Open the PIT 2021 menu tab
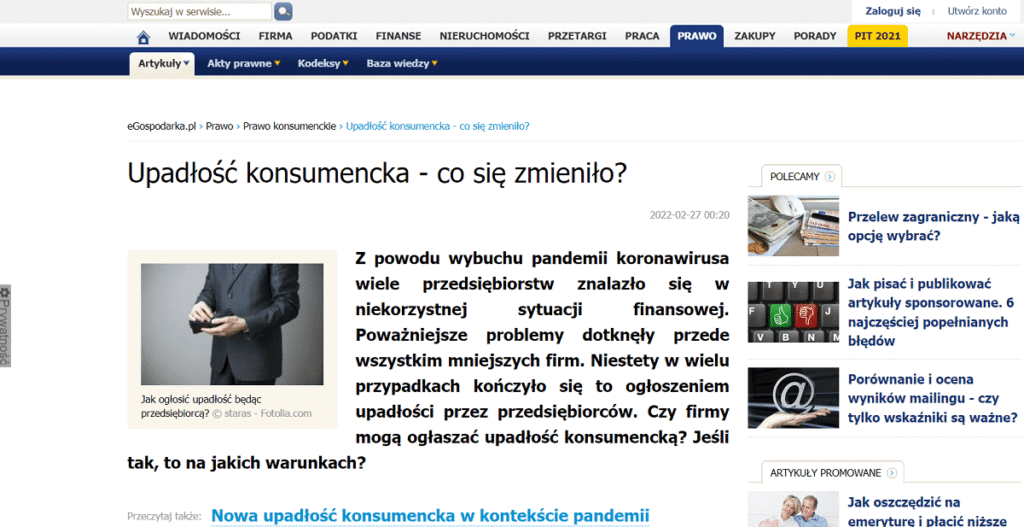The height and width of the screenshot is (527, 1024). 877,36
